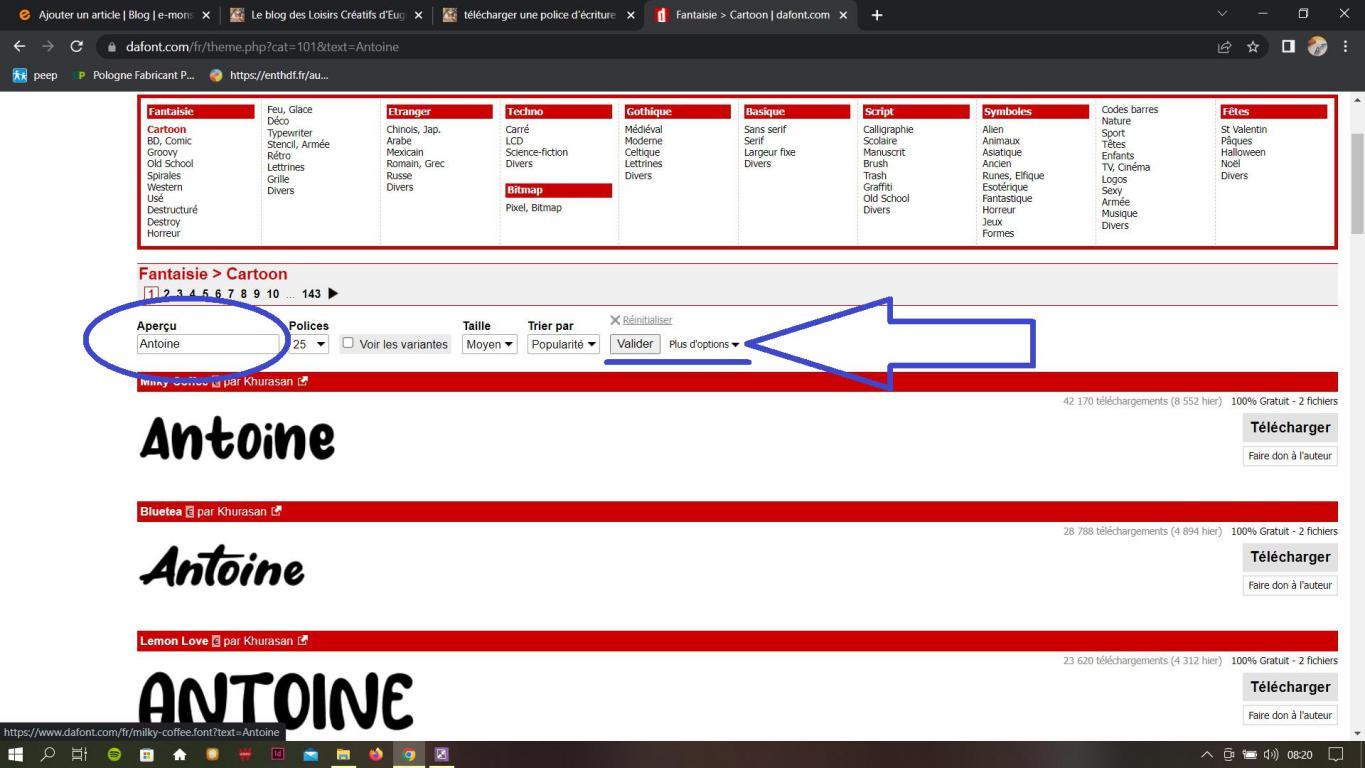Click euro donation icon next to Lemon Love
Viewport: 1365px width, 768px height.
click(216, 642)
